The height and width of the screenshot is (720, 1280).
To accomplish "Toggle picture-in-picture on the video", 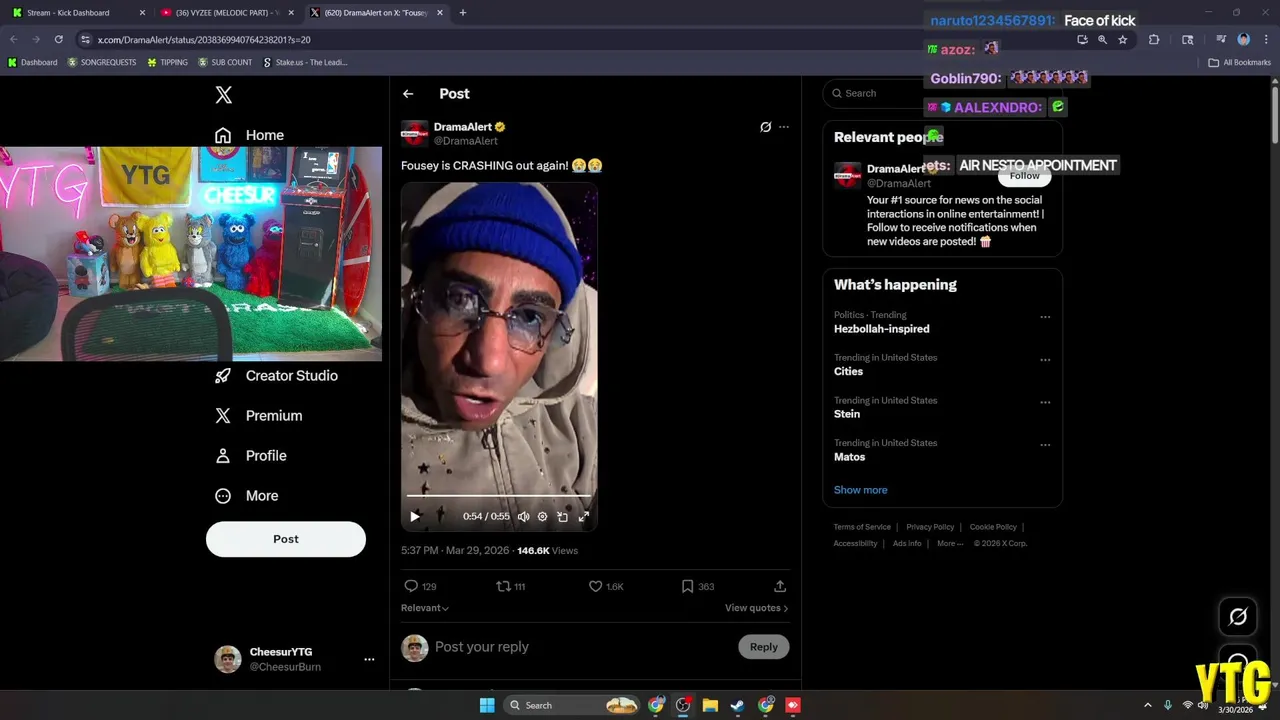I will click(x=563, y=517).
